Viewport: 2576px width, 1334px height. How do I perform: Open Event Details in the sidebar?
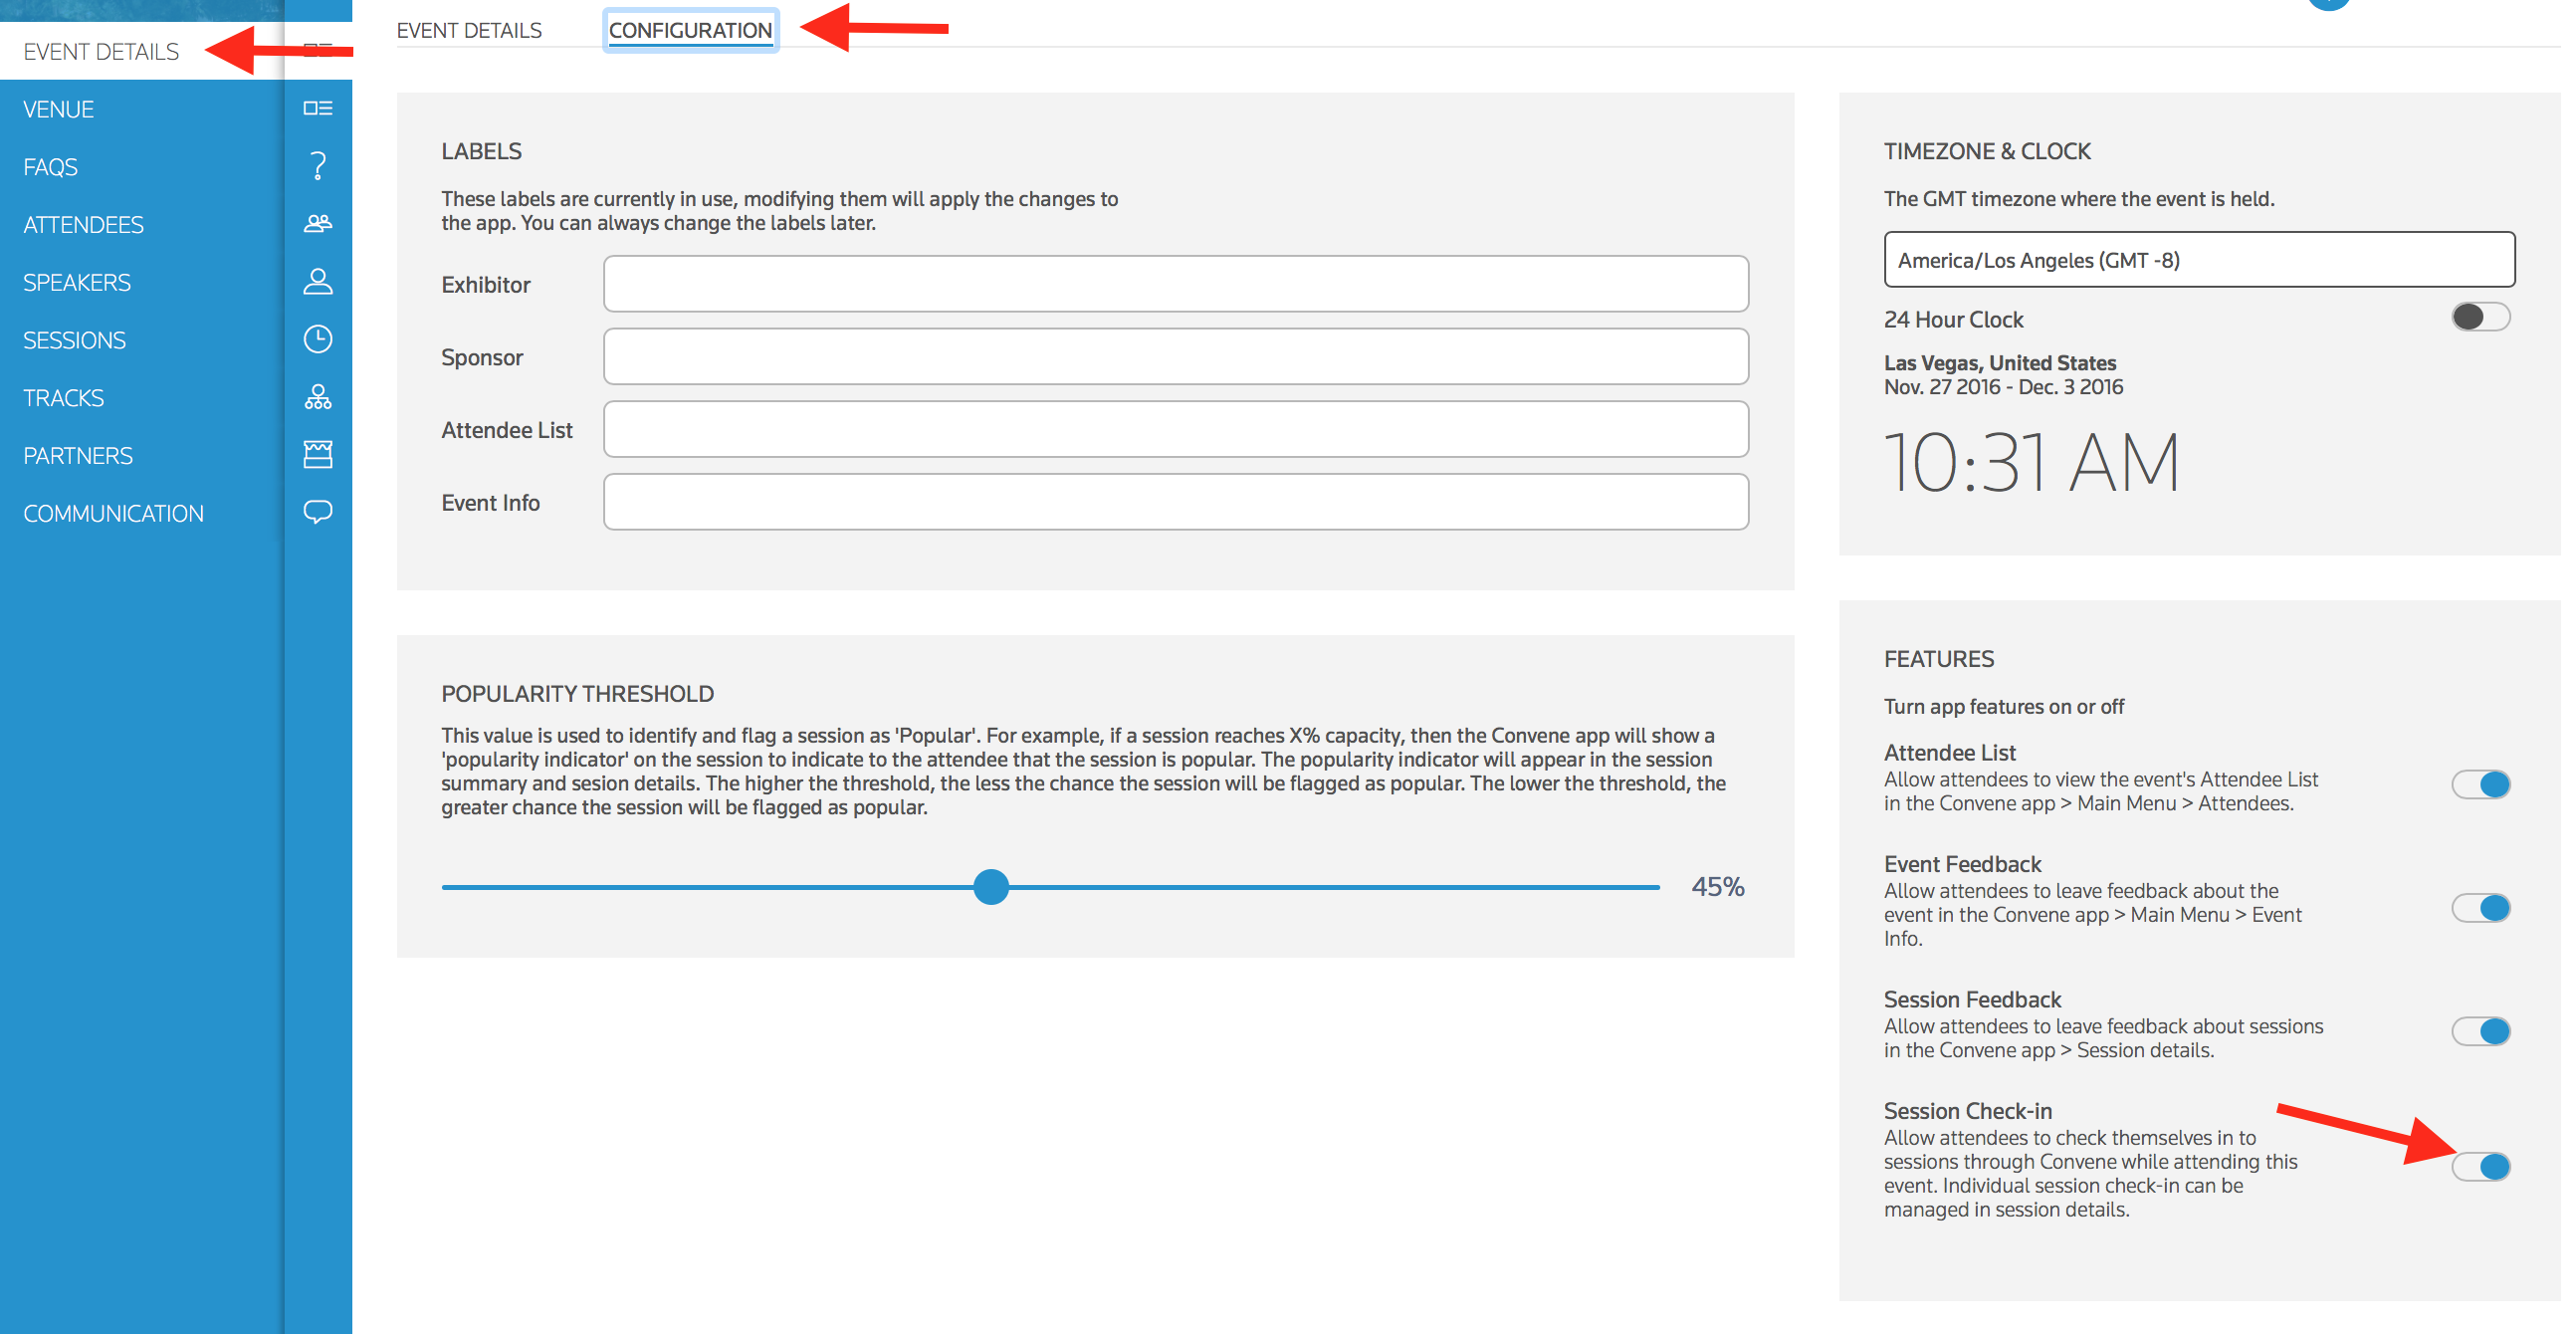[x=101, y=51]
